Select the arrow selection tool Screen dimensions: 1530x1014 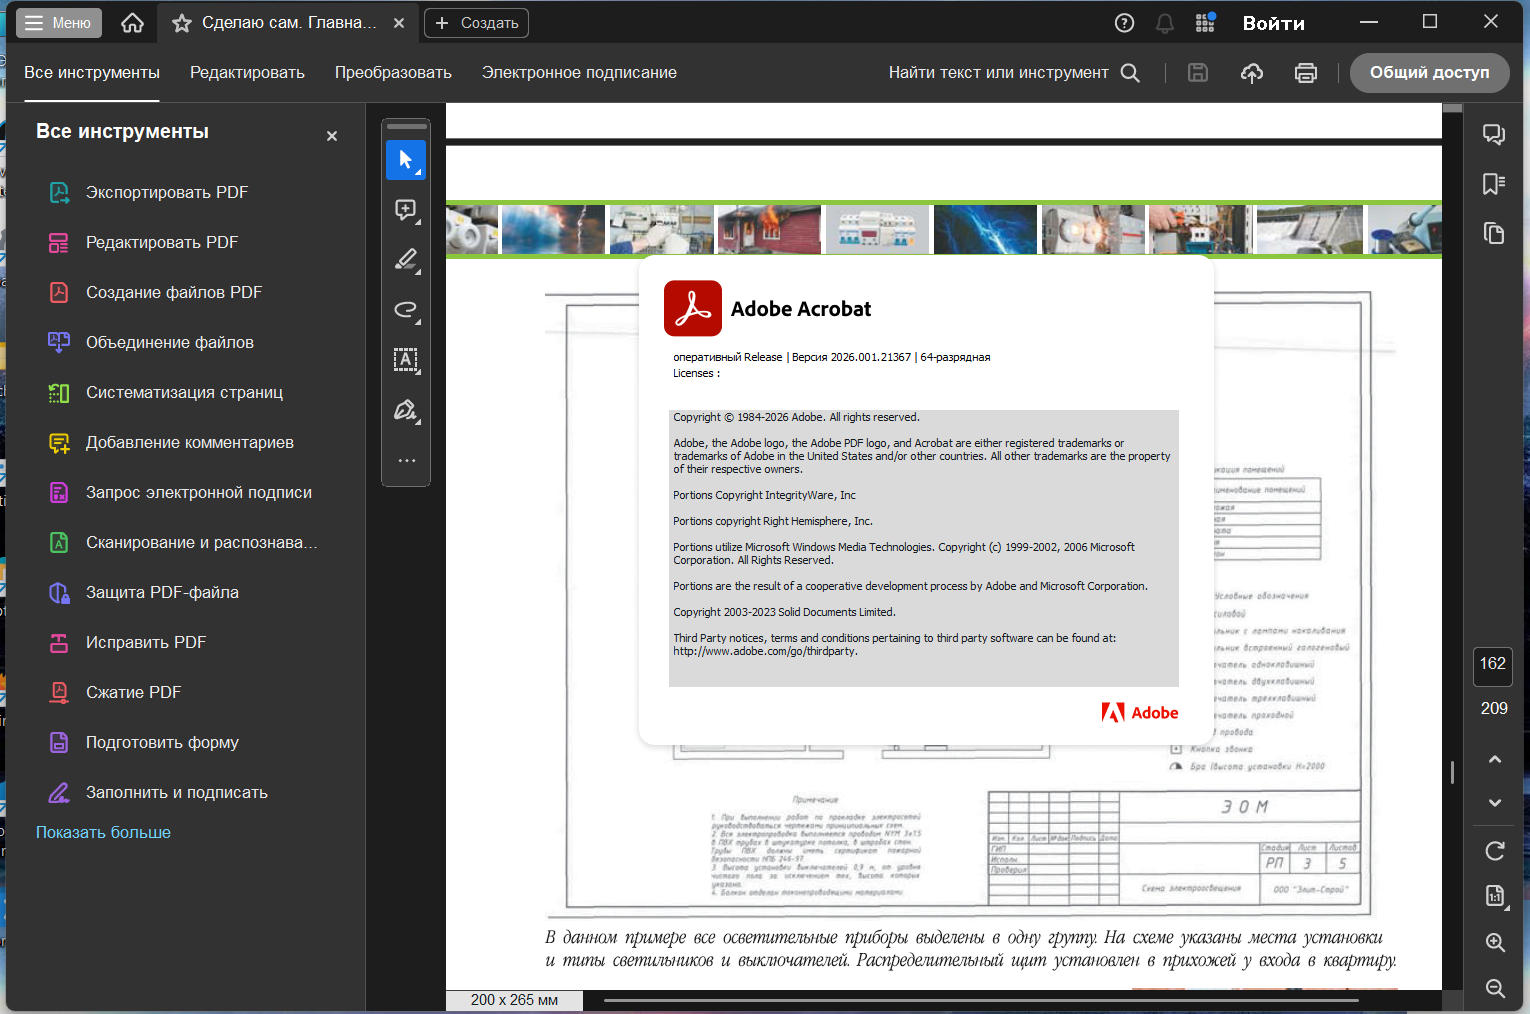point(406,160)
